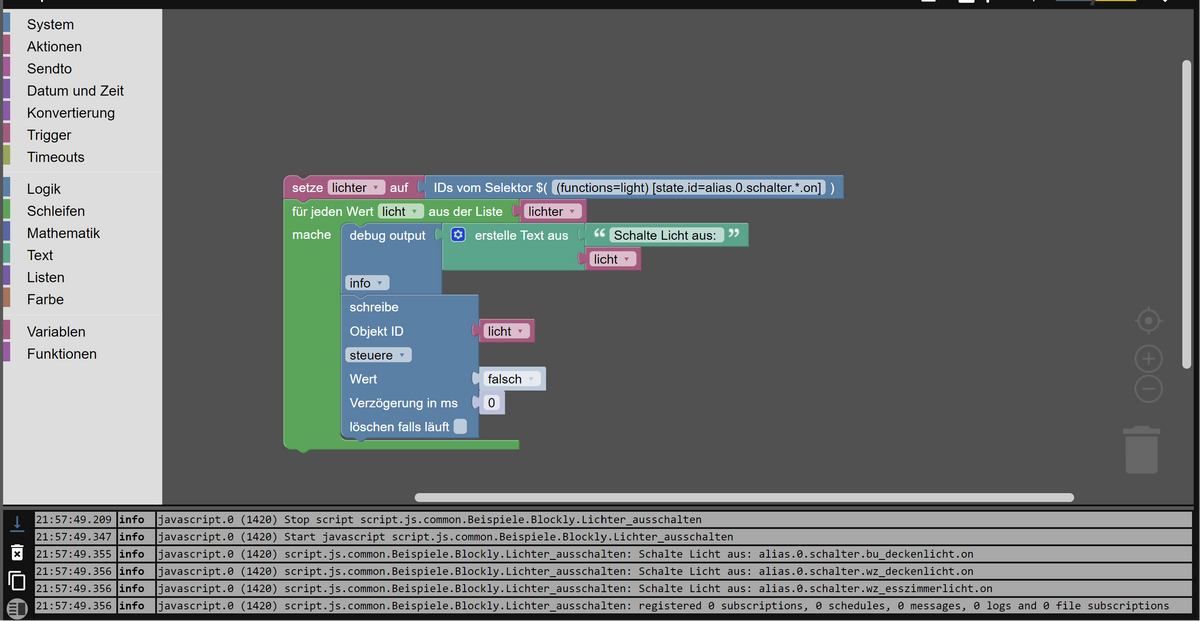1200x621 pixels.
Task: Open the 'licht' dropdown in 'für jeden Wert'
Action: point(400,211)
